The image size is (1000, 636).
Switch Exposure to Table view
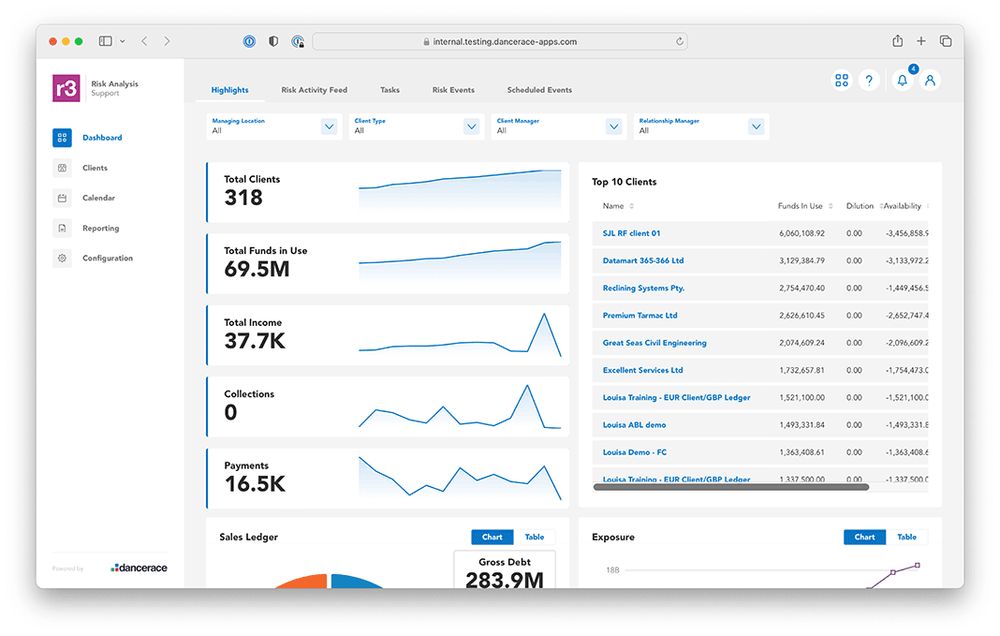coord(907,537)
